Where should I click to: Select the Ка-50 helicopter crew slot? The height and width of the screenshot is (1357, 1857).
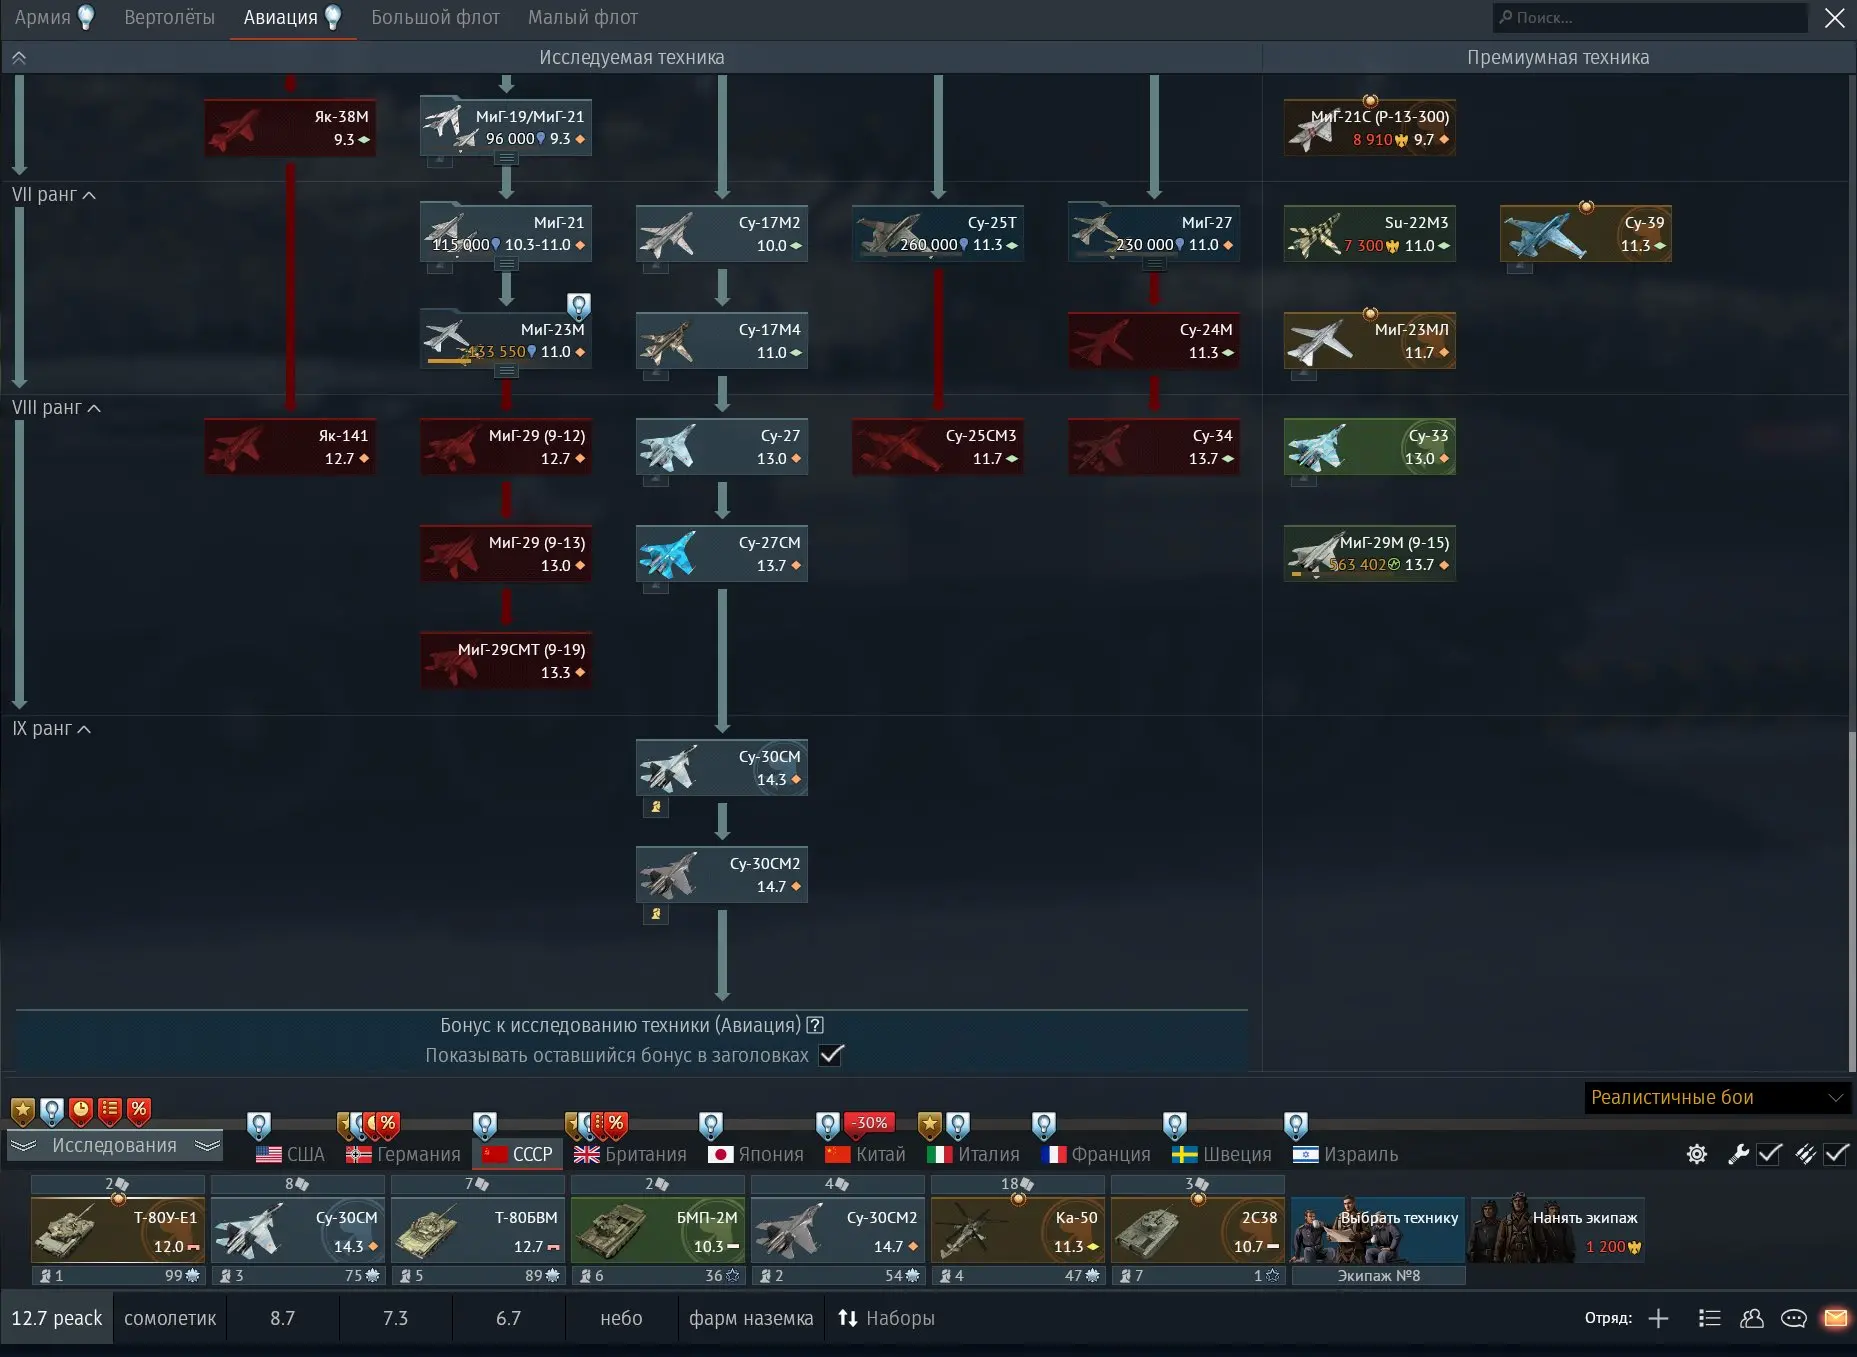pyautogui.click(x=1018, y=1231)
